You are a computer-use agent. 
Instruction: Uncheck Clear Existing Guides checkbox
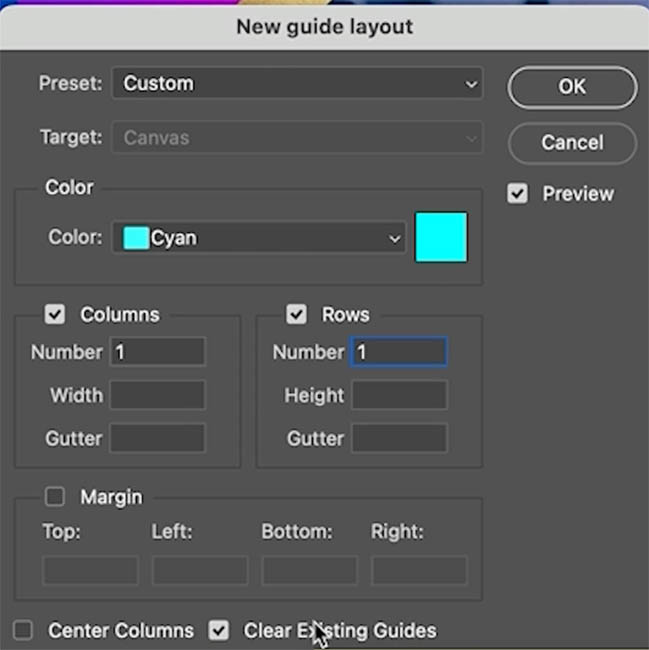click(219, 630)
